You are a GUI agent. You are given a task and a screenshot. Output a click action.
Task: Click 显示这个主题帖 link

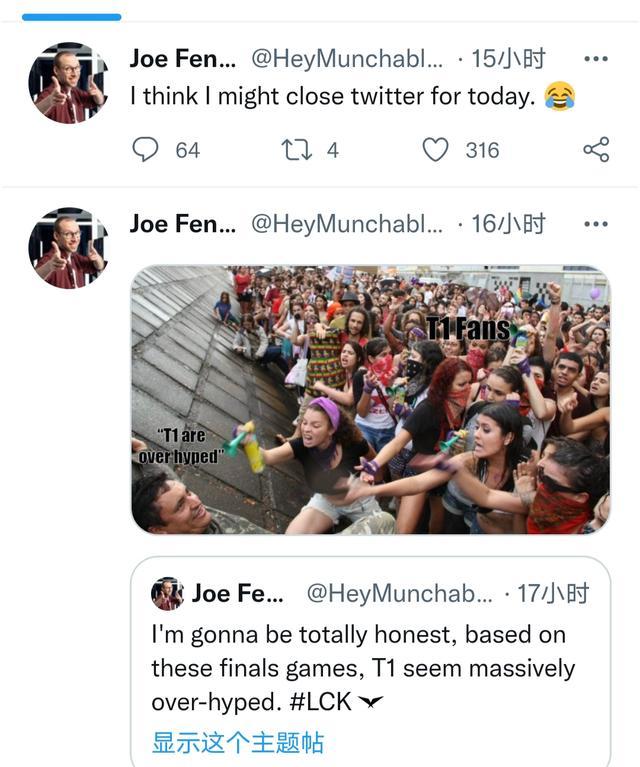[x=238, y=743]
